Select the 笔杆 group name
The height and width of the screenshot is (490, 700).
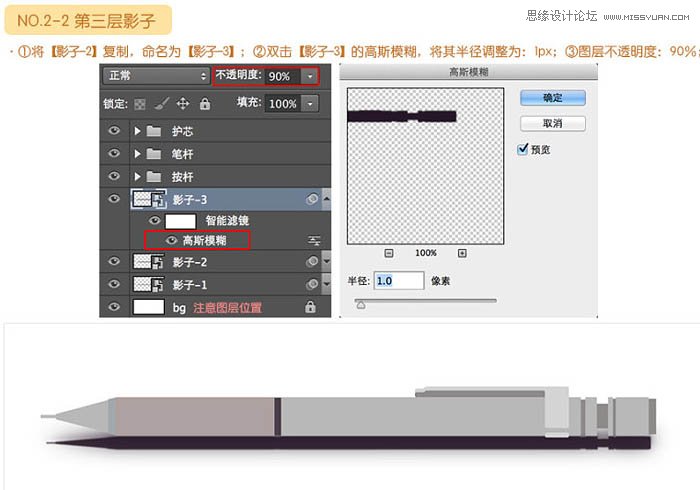(x=182, y=154)
